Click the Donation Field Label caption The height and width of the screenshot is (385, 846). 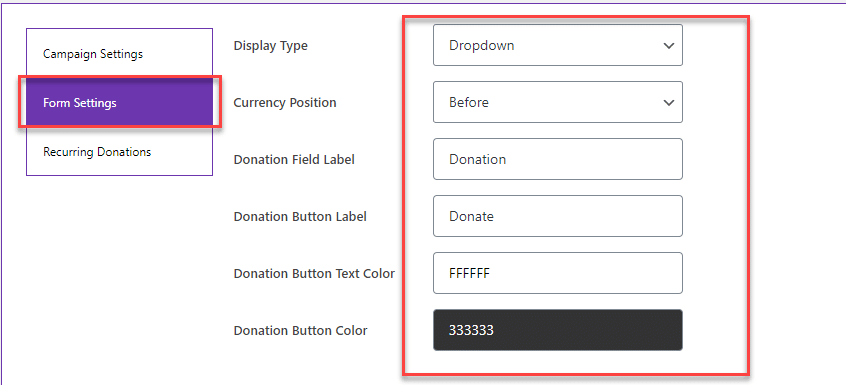tap(294, 160)
